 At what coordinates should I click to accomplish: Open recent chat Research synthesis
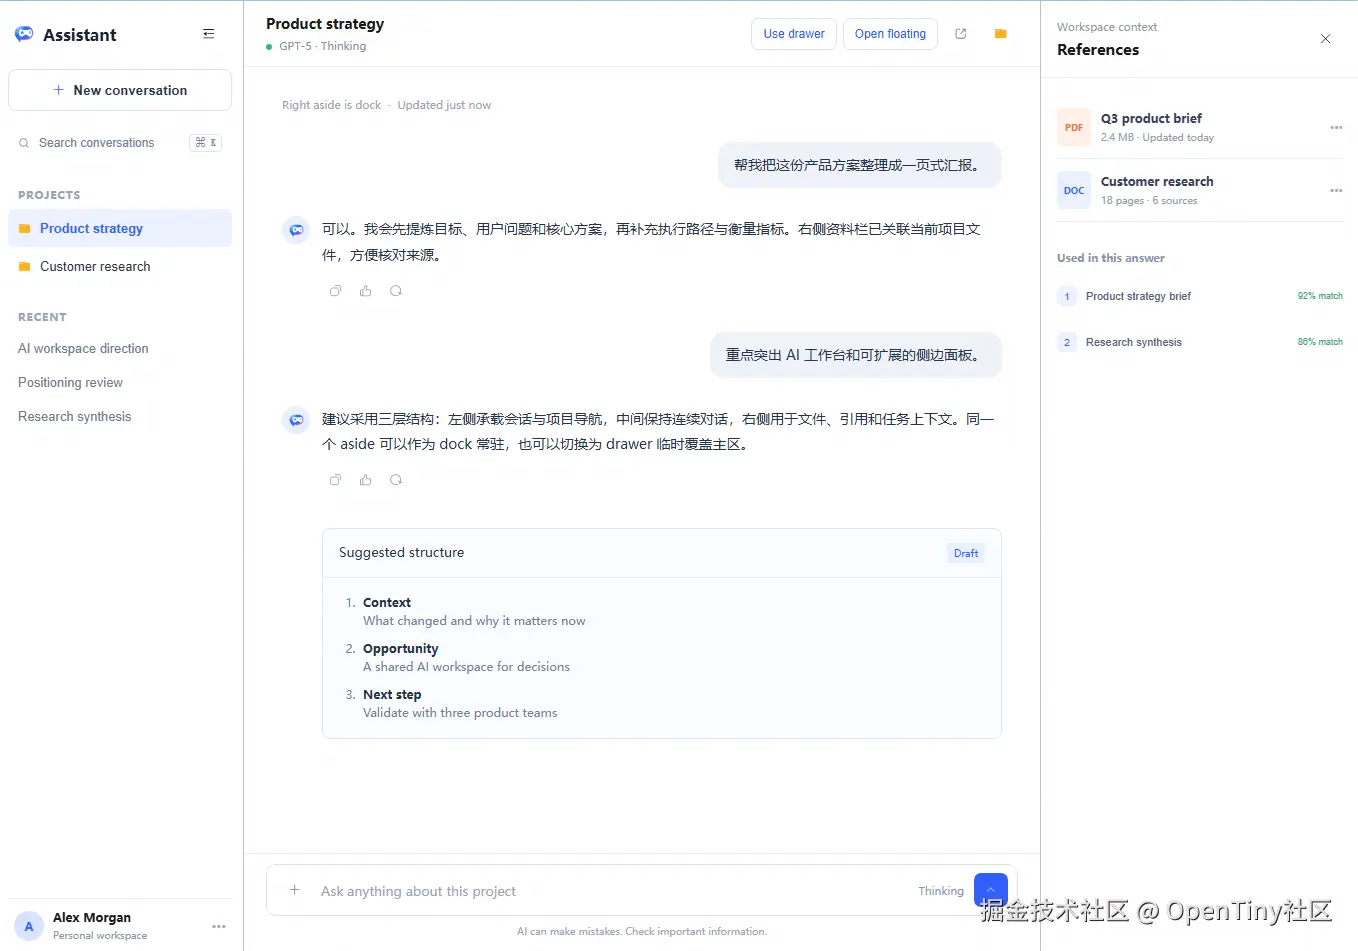tap(74, 416)
